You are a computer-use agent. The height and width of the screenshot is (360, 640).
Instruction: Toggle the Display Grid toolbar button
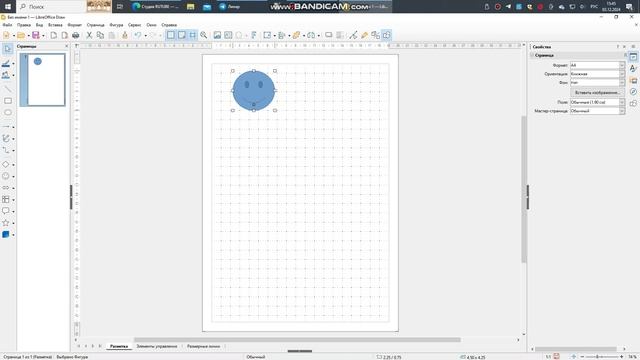171,36
